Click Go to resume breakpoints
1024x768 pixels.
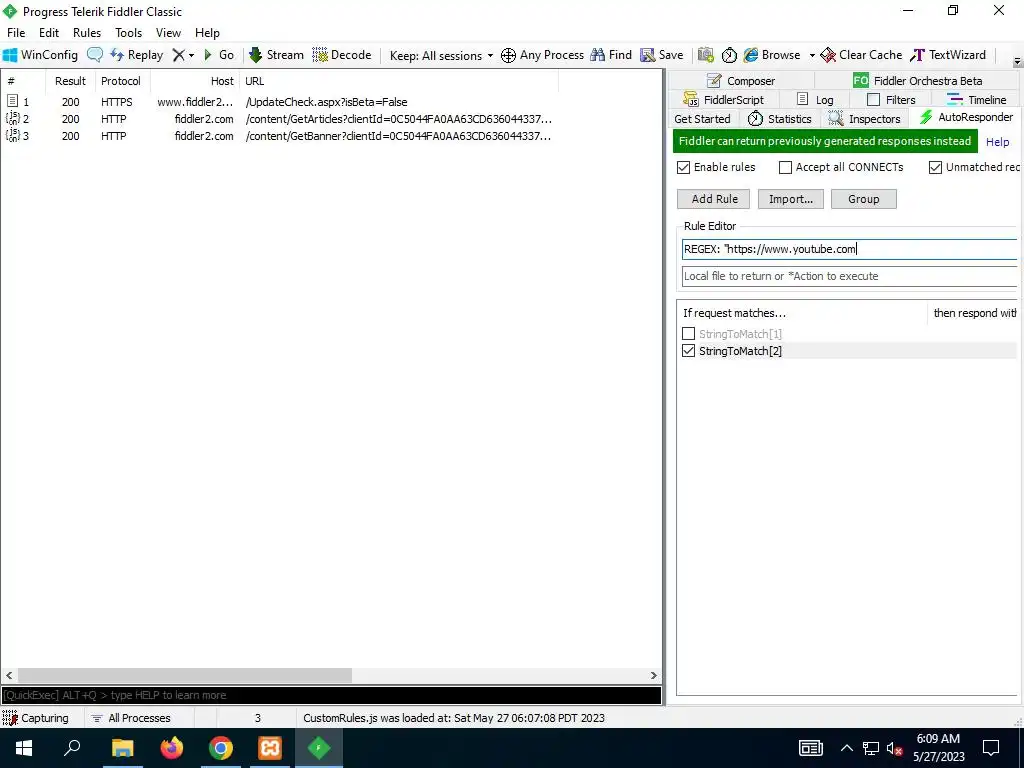219,55
